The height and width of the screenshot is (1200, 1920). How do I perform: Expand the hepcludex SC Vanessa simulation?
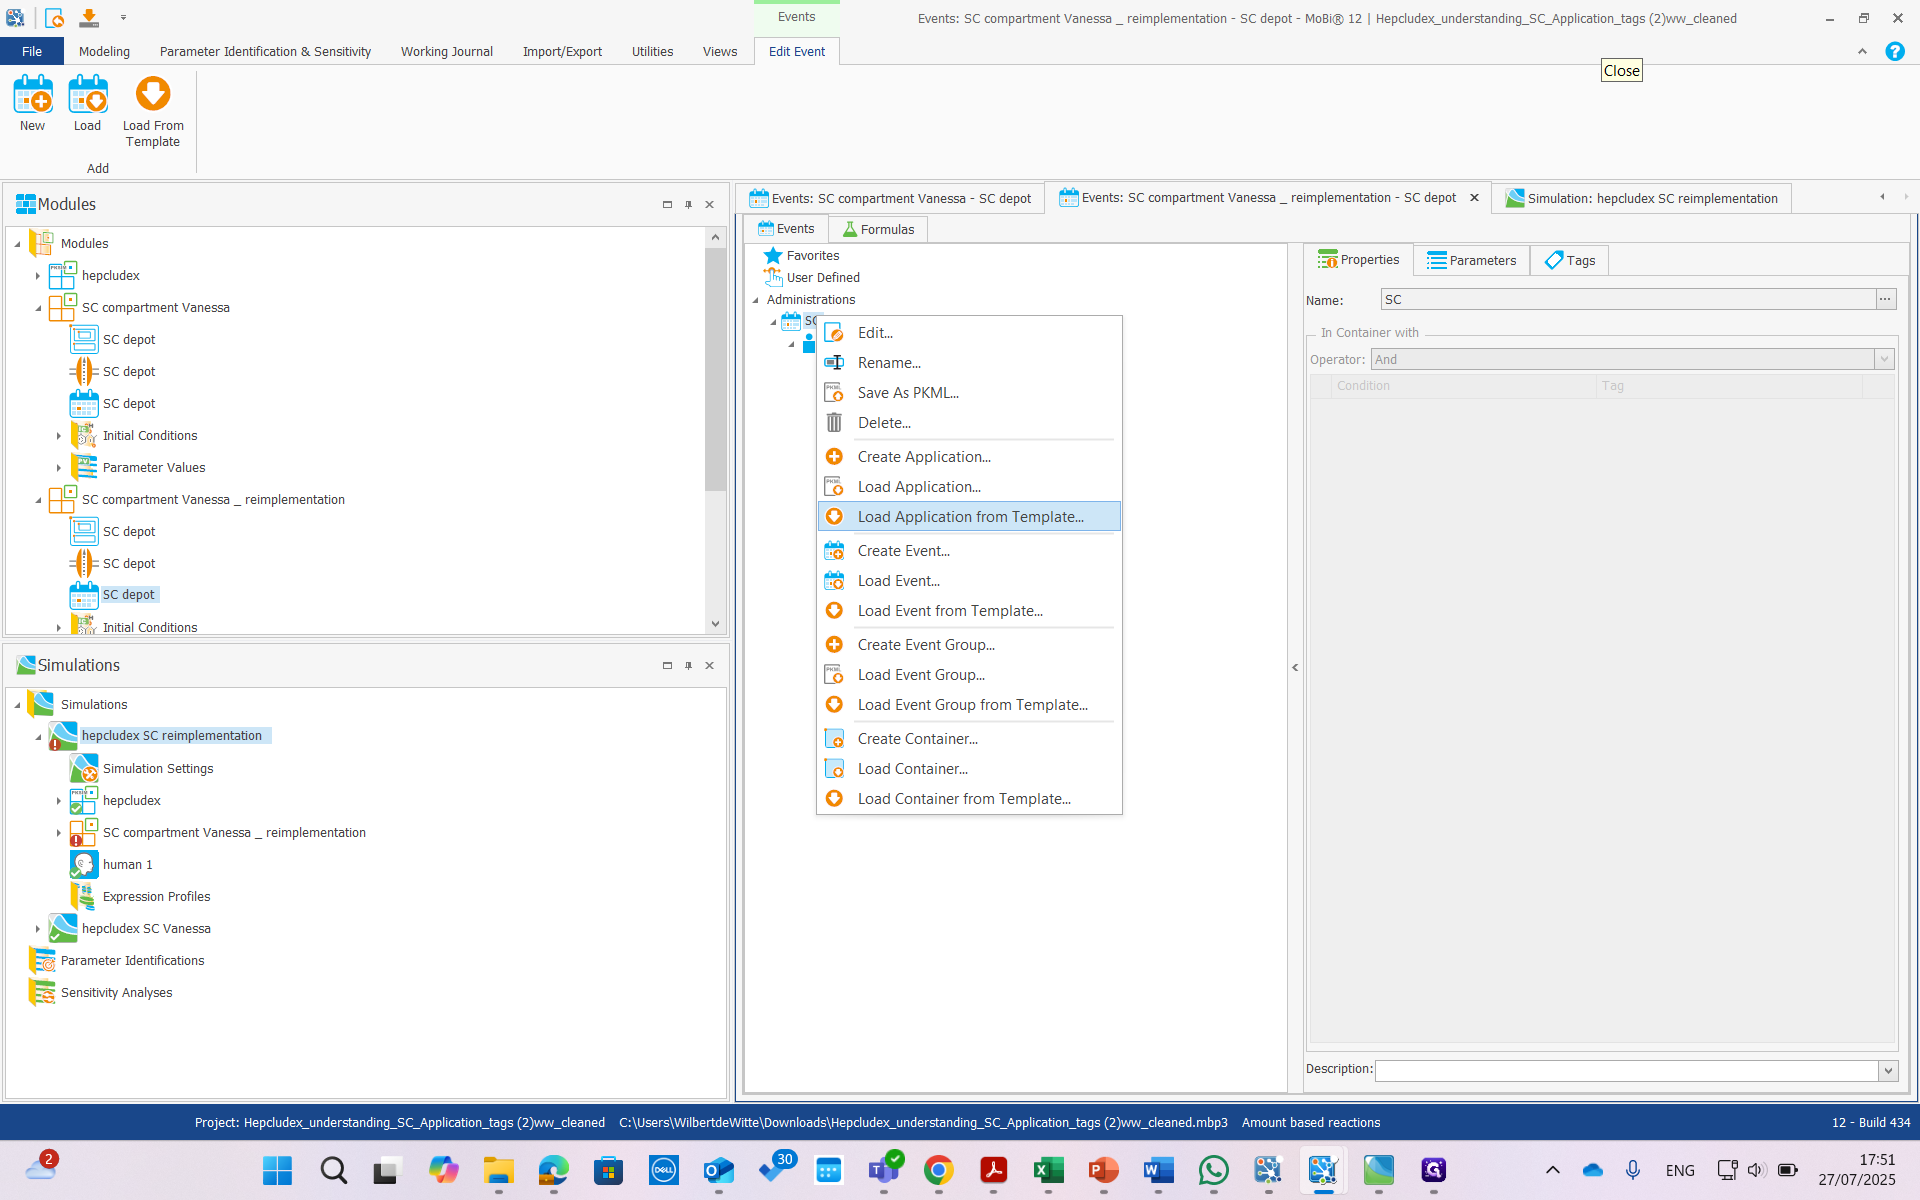tap(38, 929)
